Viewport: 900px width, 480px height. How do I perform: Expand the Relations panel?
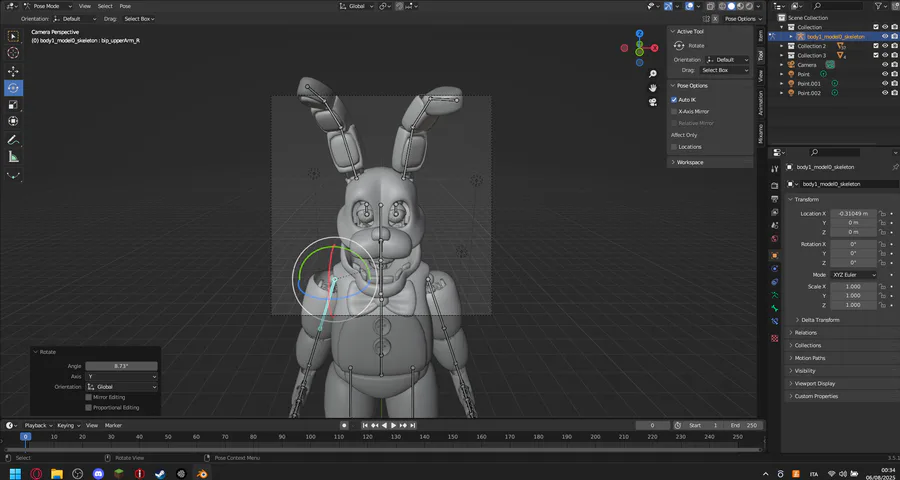click(805, 332)
